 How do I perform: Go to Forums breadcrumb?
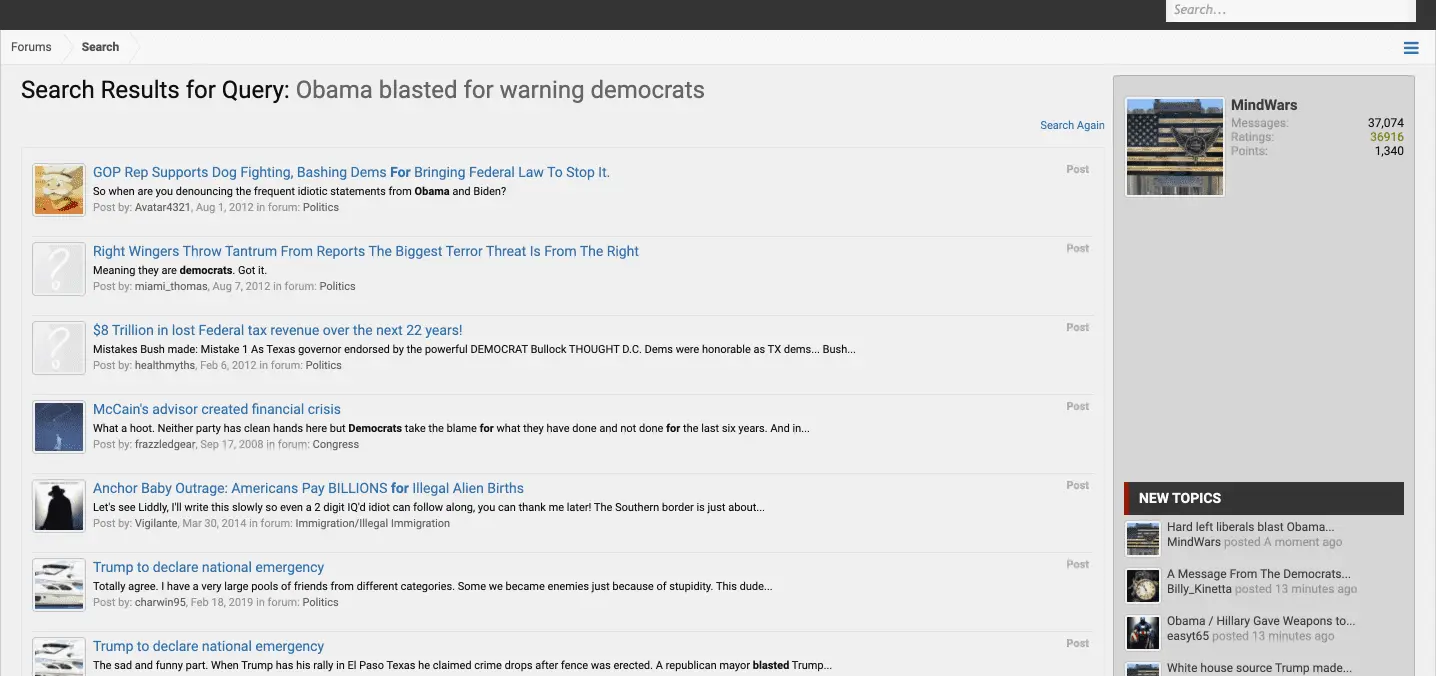click(31, 47)
